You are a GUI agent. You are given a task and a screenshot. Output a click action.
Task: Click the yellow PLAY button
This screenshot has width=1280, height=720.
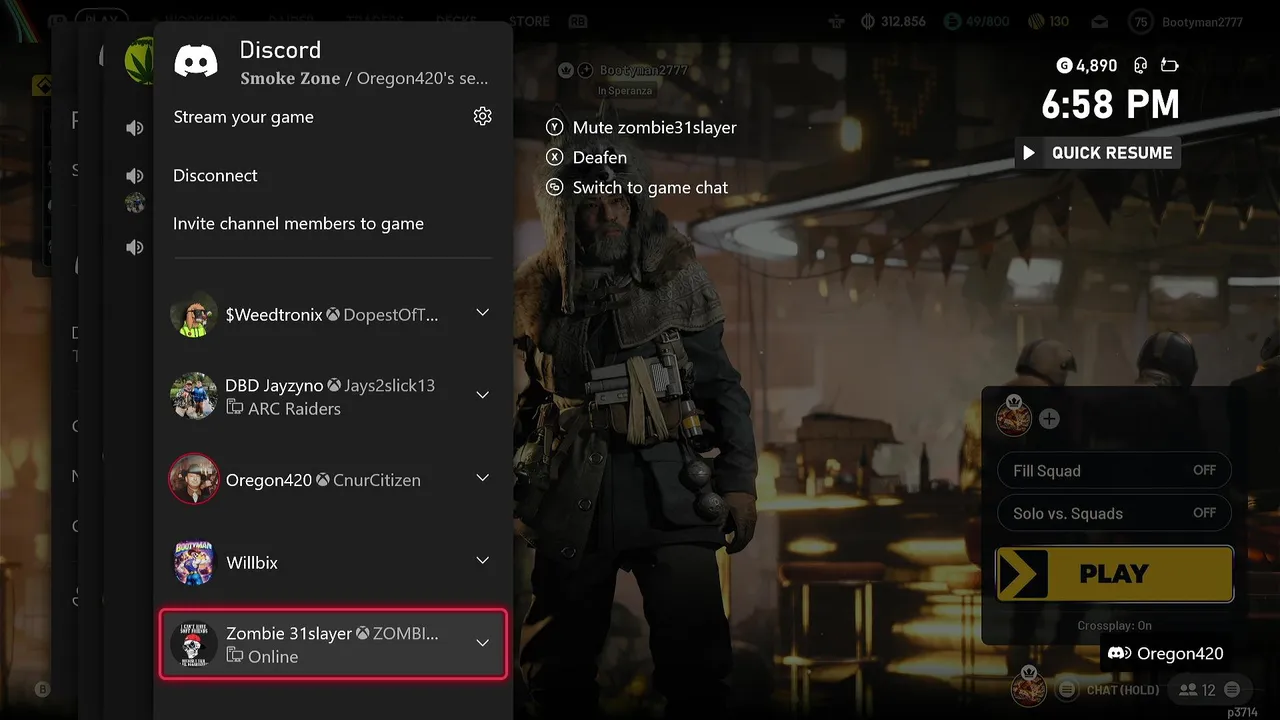pos(1114,574)
